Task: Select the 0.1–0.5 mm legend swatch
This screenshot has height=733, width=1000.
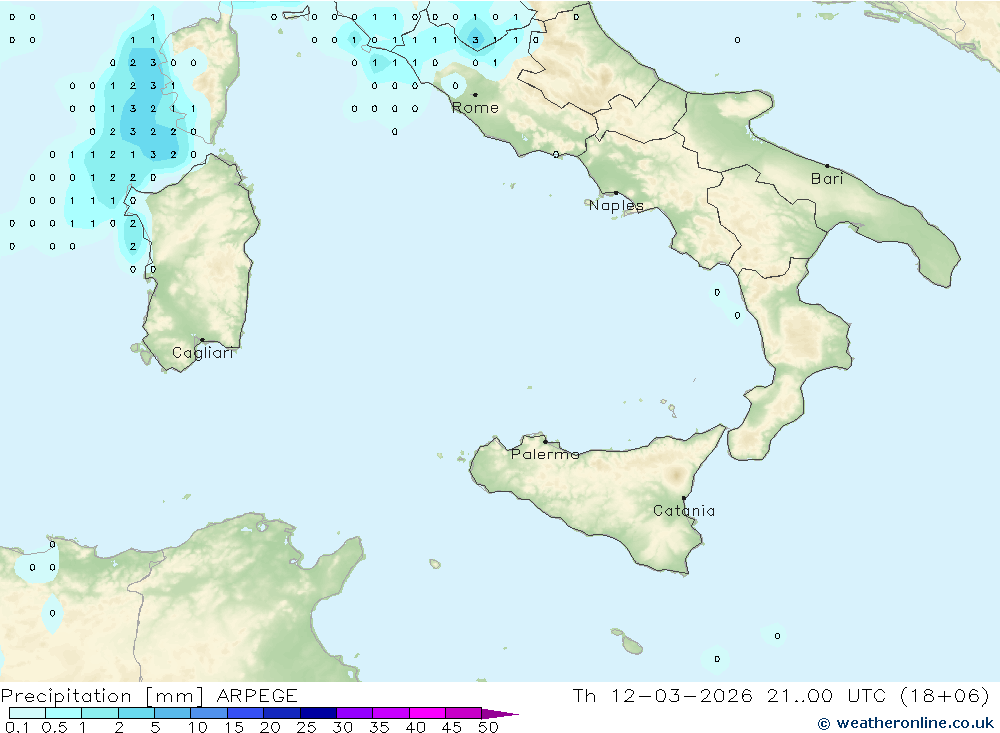Action: tap(27, 713)
